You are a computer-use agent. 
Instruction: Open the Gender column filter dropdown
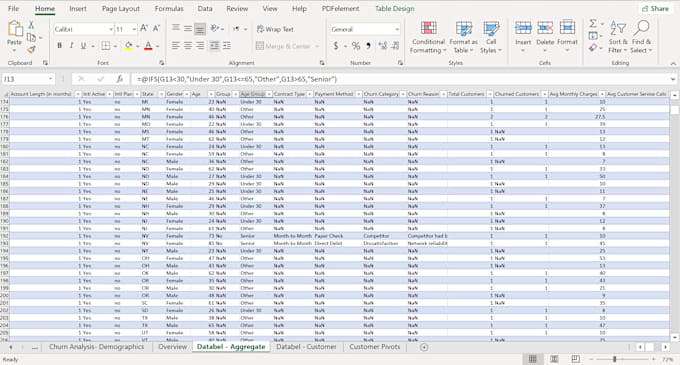pyautogui.click(x=186, y=94)
